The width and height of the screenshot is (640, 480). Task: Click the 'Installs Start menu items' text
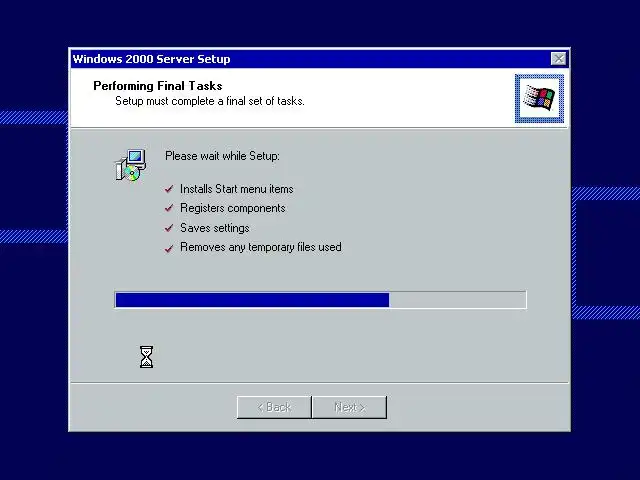(237, 189)
